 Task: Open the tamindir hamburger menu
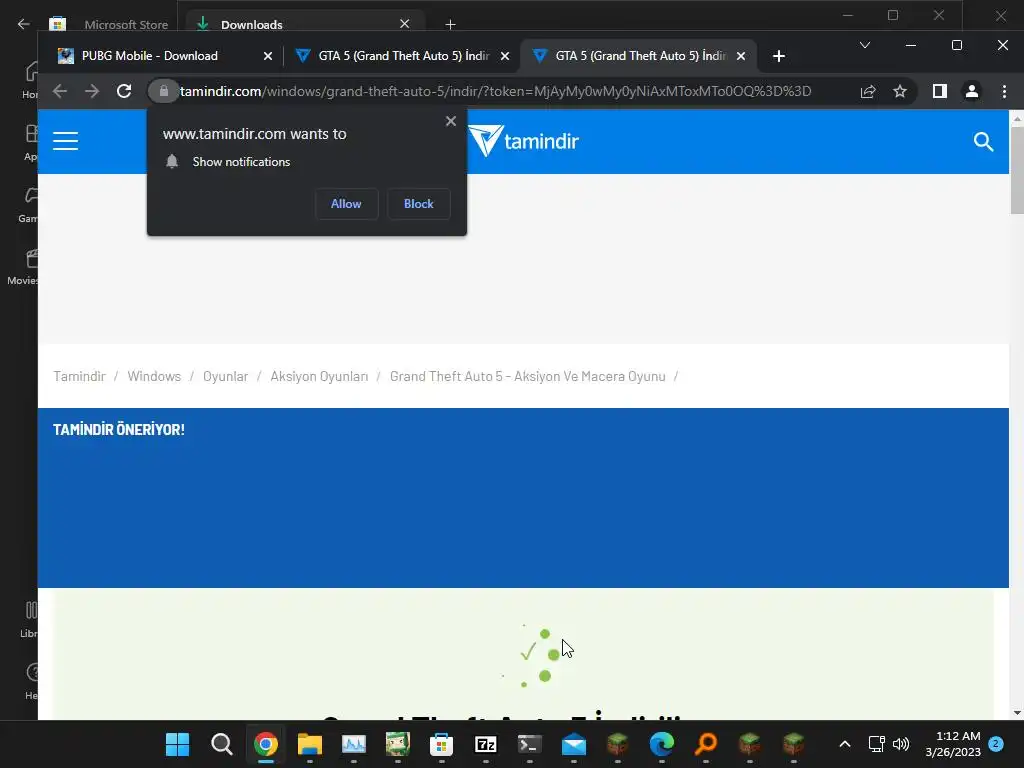coord(65,141)
